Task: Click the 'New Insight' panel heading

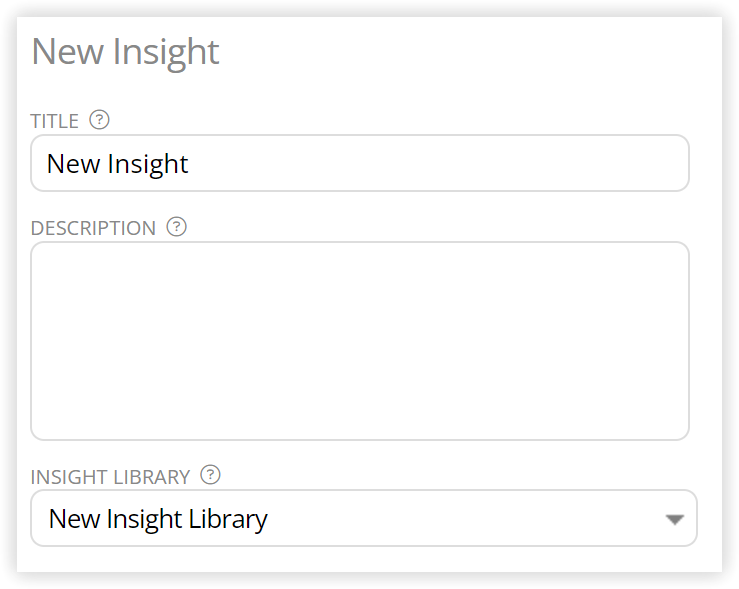Action: tap(125, 53)
